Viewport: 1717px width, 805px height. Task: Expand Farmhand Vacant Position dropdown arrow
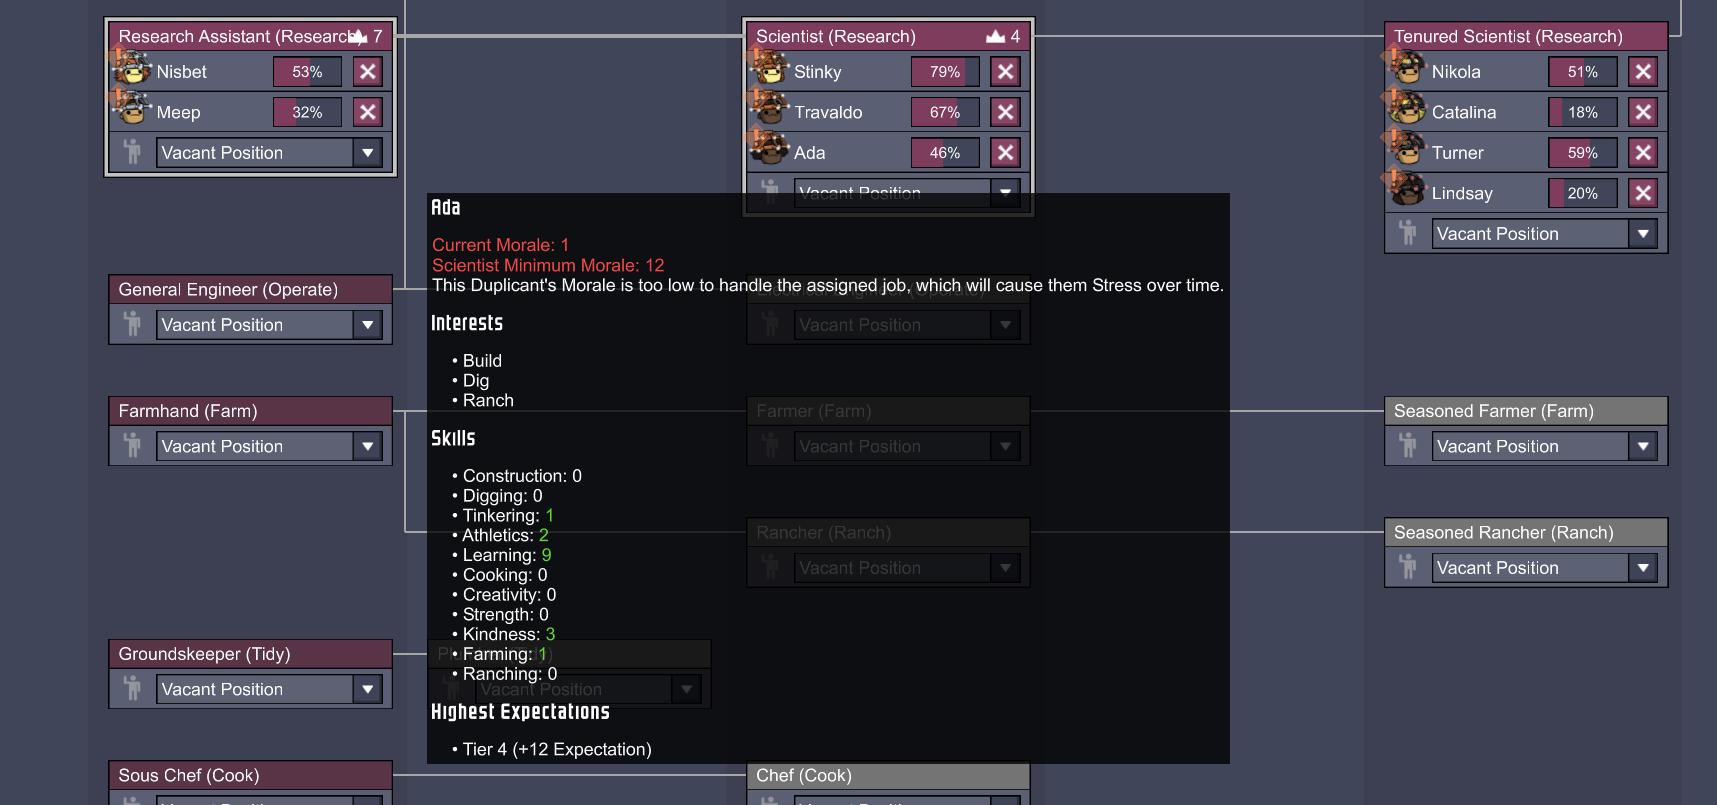(368, 446)
